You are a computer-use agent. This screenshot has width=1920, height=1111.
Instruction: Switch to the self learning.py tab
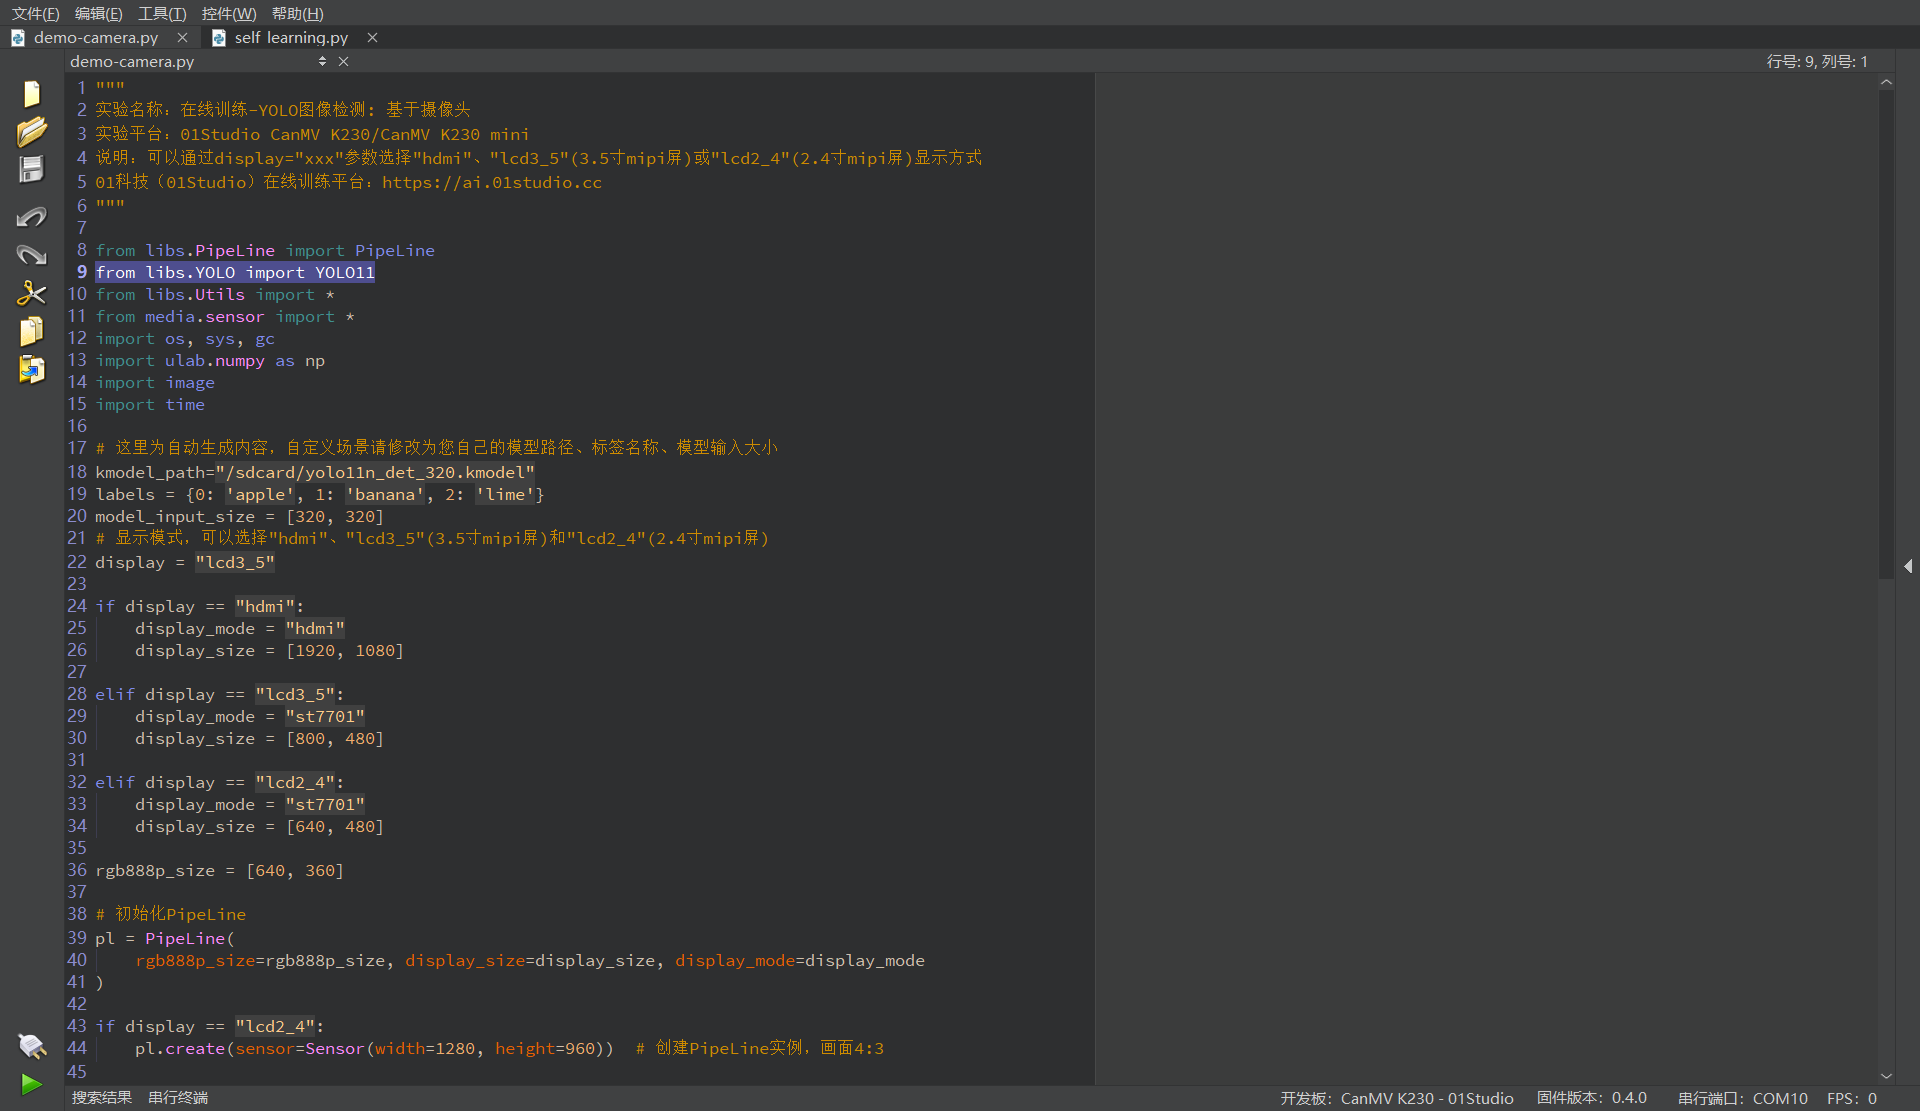290,37
